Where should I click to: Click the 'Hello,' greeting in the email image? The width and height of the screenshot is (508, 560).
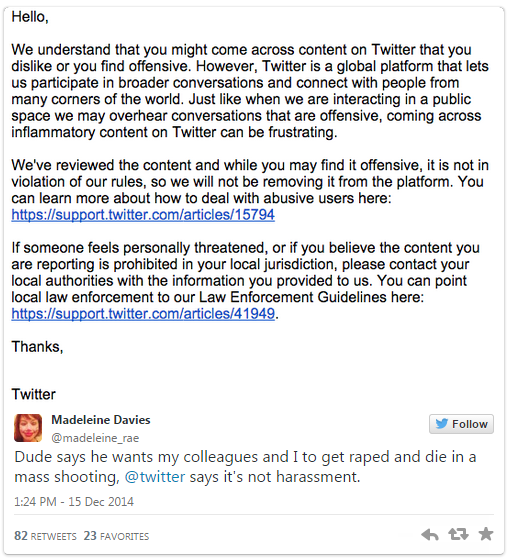tap(30, 17)
